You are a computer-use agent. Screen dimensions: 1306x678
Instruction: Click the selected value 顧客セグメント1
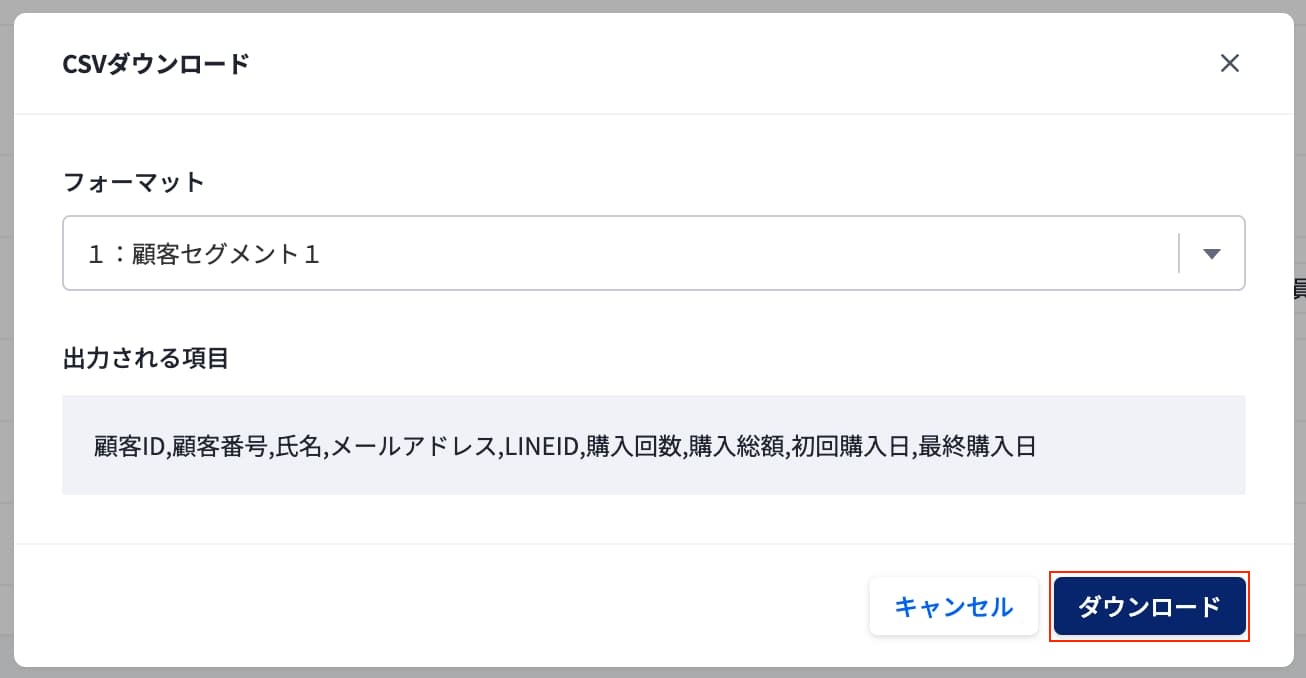203,254
